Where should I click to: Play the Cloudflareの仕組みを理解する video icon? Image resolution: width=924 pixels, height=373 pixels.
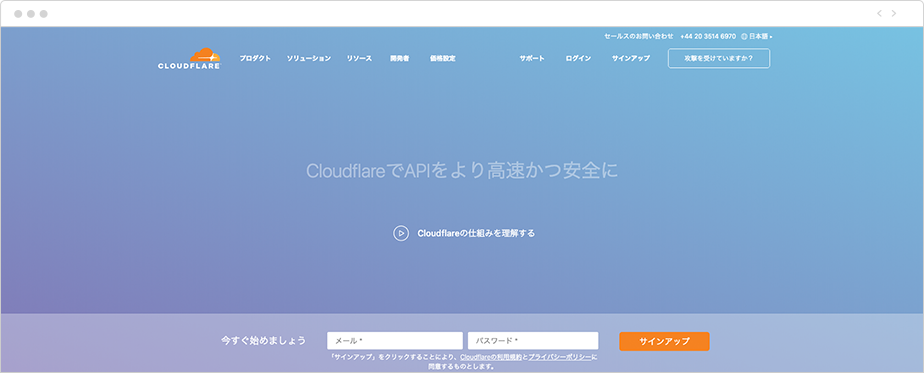click(401, 233)
